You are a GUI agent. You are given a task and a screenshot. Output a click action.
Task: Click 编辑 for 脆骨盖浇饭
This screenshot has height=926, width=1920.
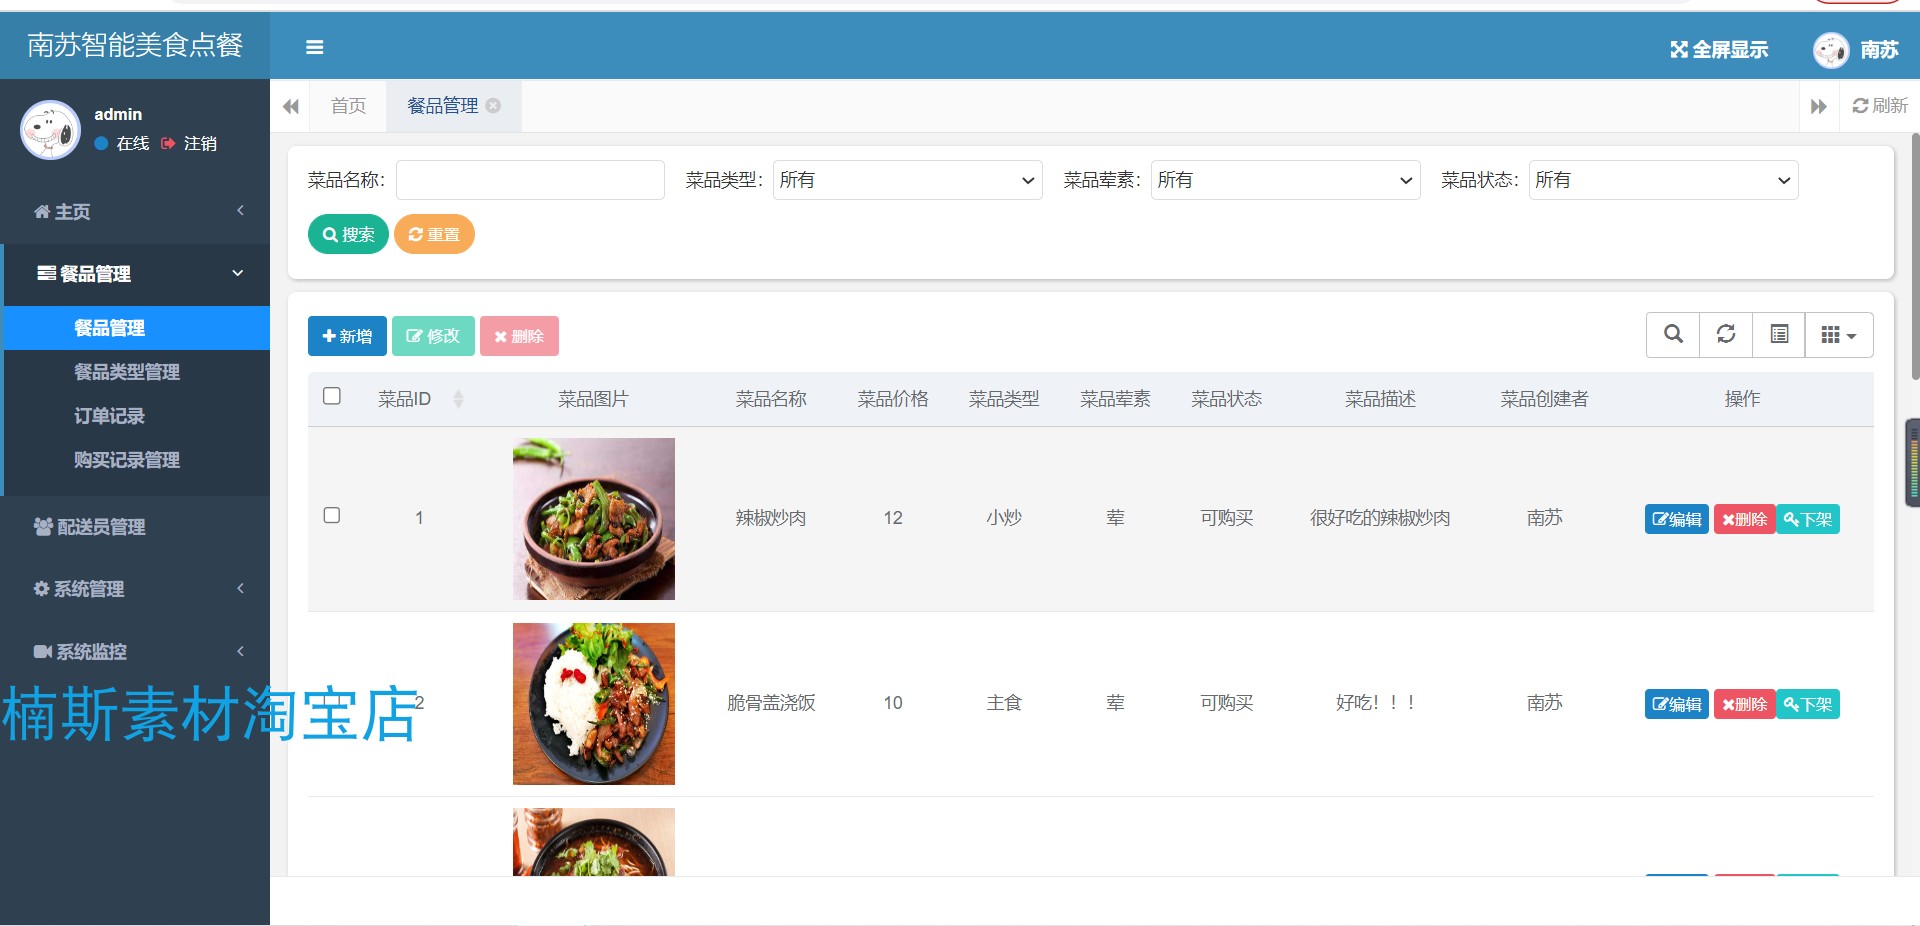[1677, 704]
